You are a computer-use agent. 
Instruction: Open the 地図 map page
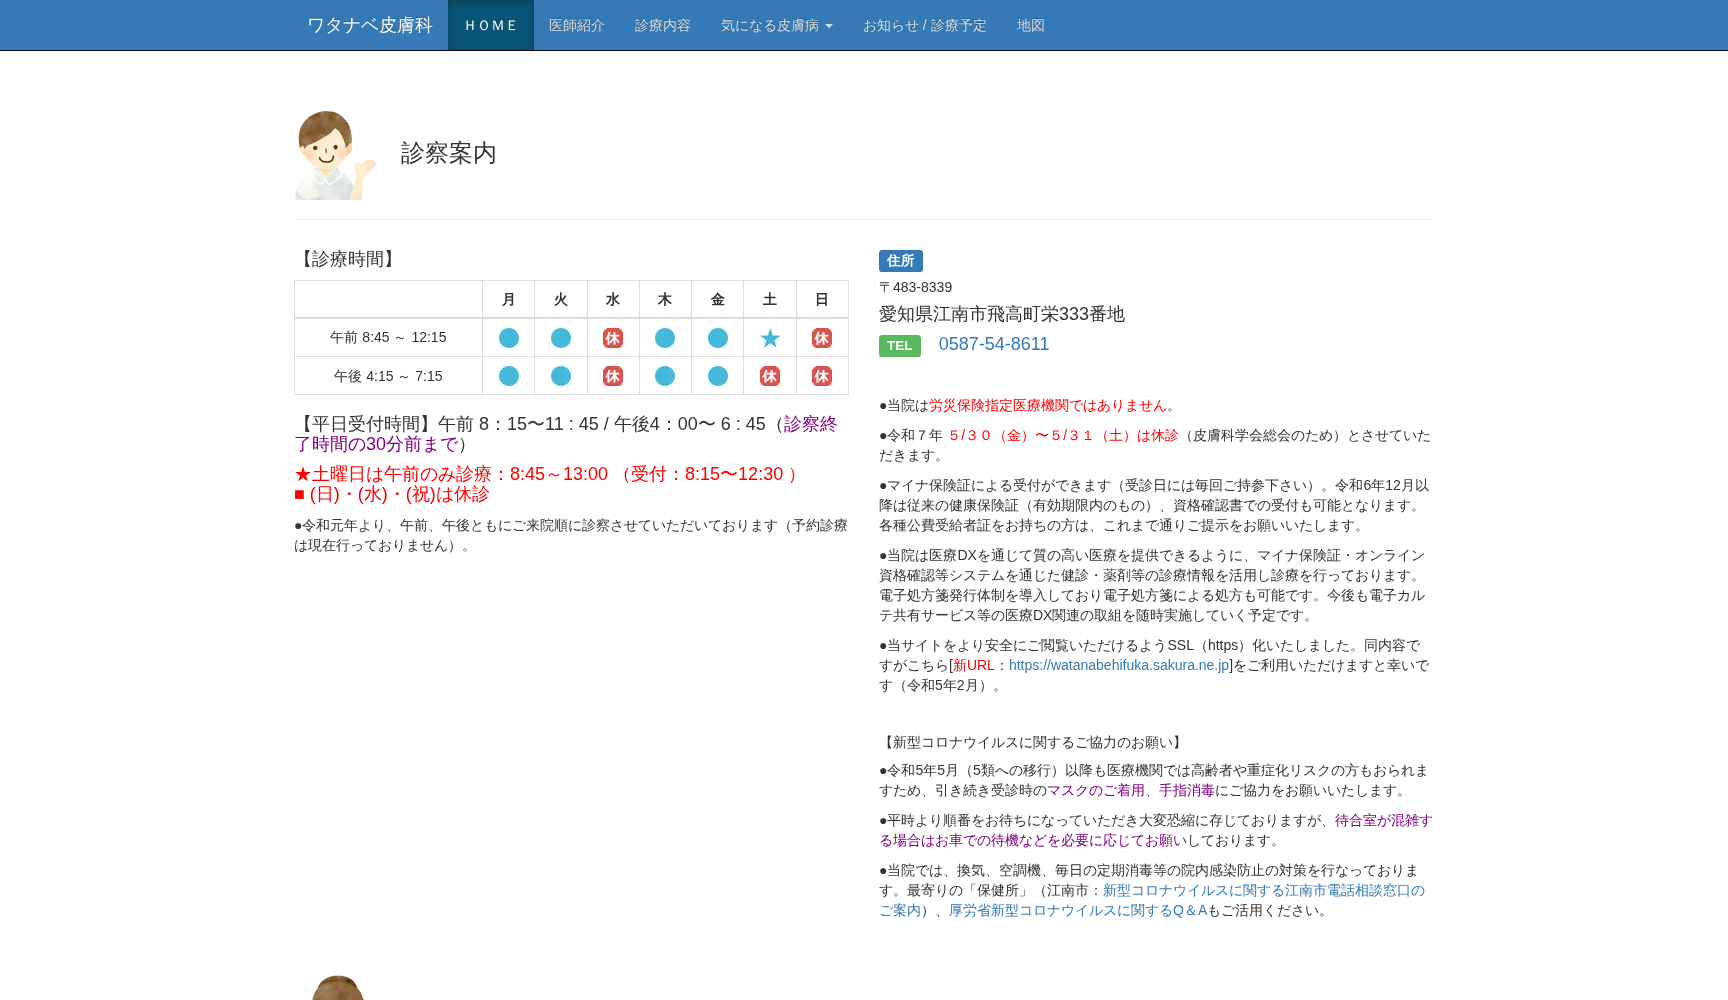coord(1030,25)
